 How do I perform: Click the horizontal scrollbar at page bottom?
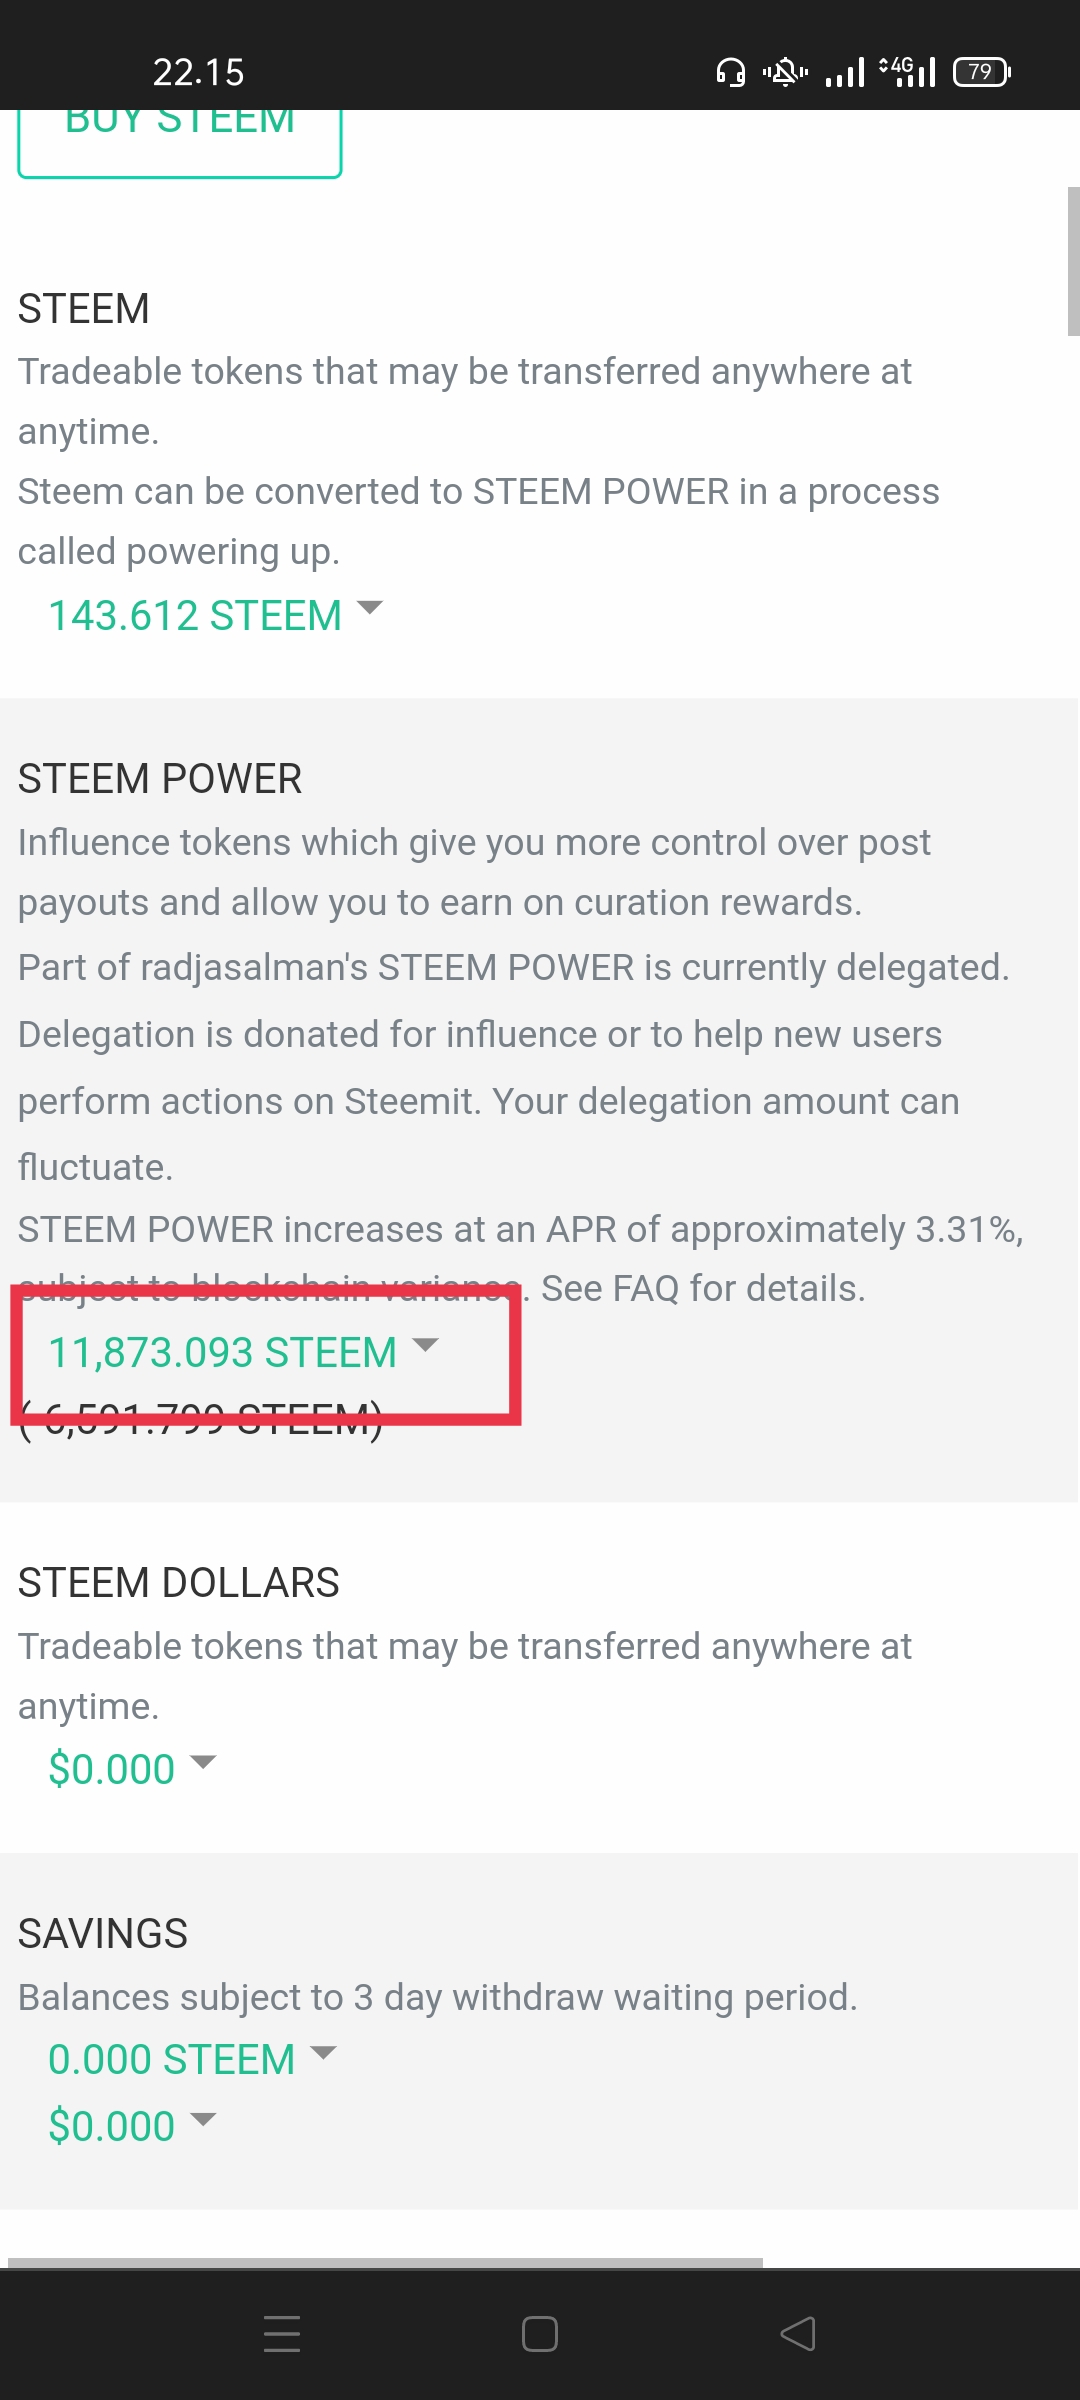[x=385, y=2262]
